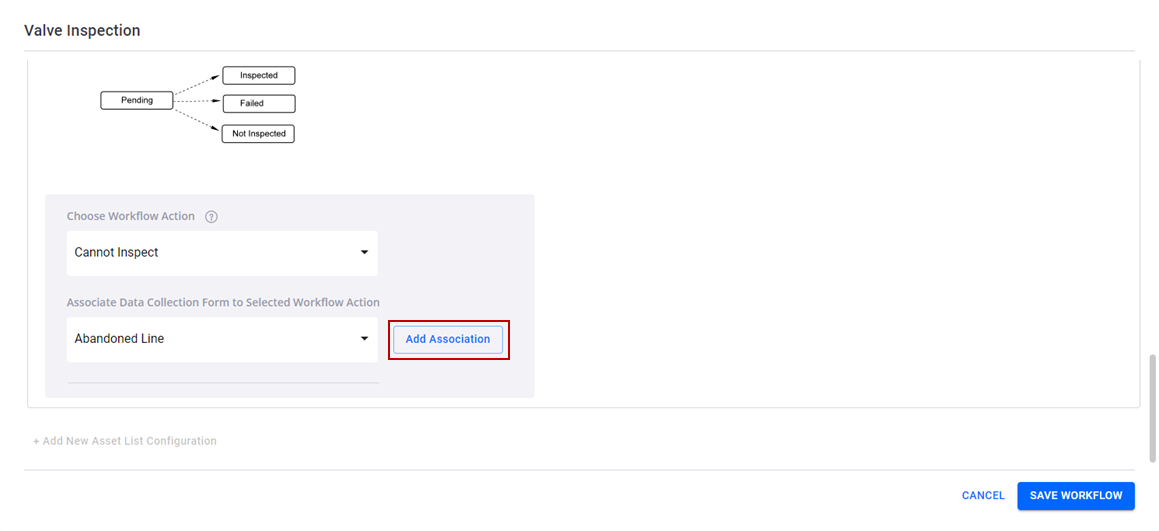Expand the Cannot Inspect dropdown arrow

364,253
